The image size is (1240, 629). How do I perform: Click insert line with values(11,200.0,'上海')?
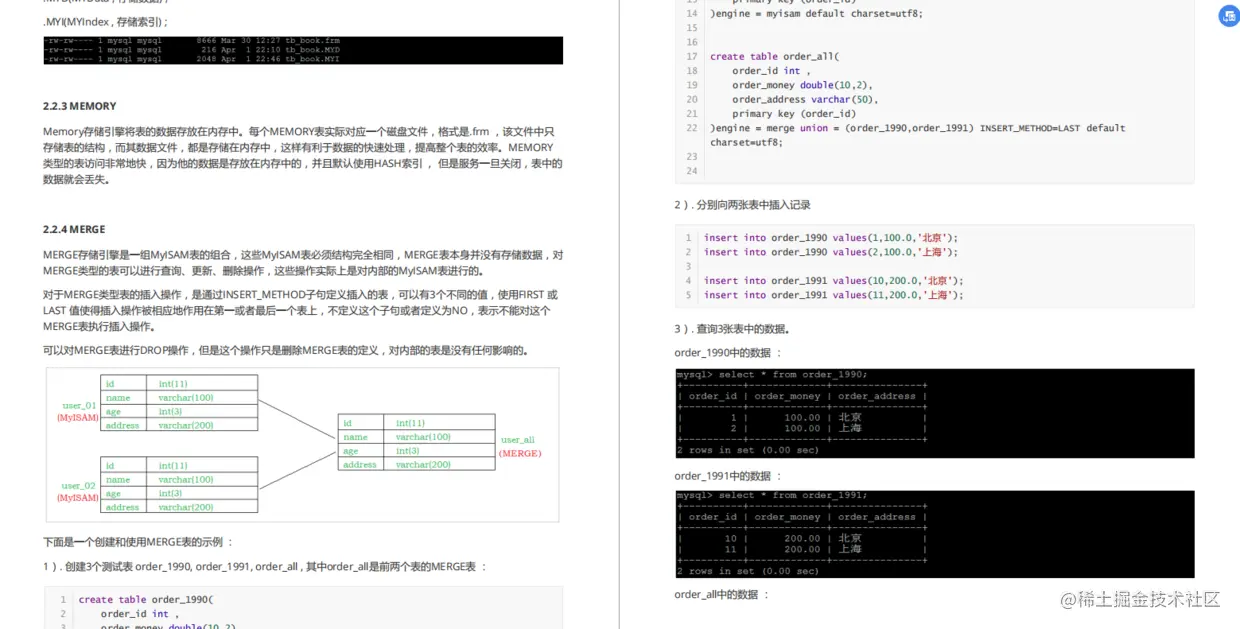click(834, 295)
